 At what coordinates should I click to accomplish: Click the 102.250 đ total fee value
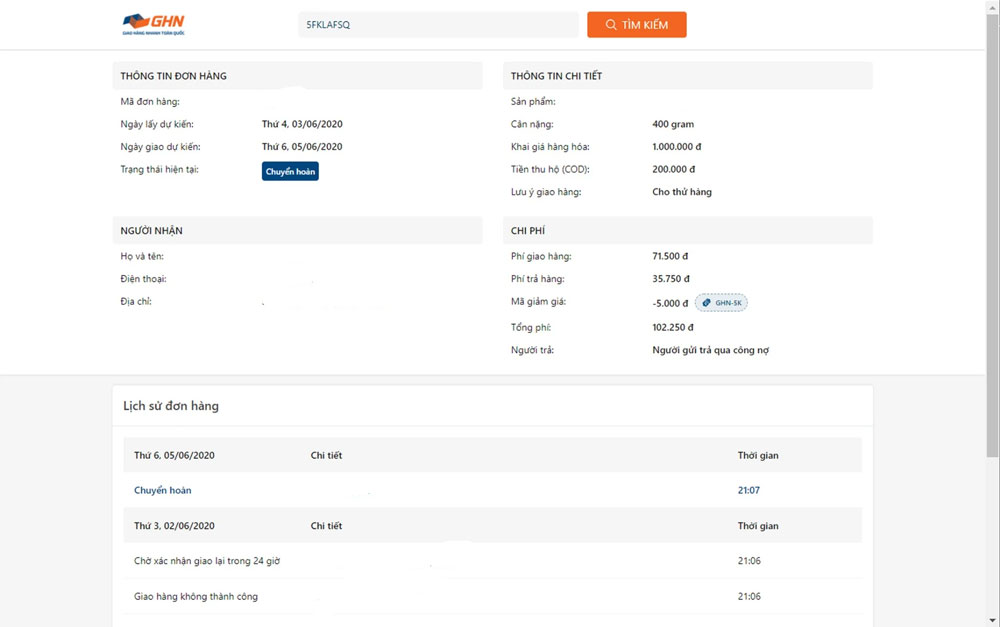(x=673, y=327)
